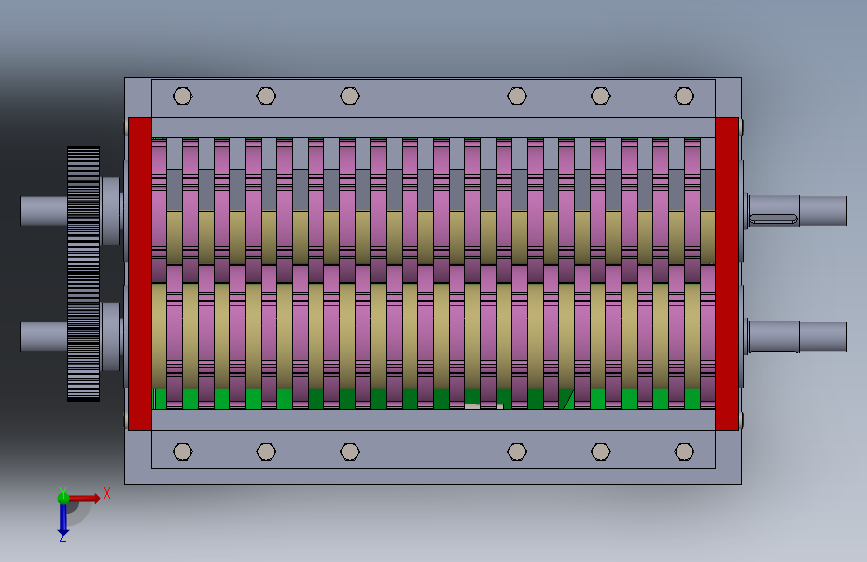Screen dimensions: 867x562
Task: Select the upper left shaft stub beside the gear
Action: tap(44, 211)
